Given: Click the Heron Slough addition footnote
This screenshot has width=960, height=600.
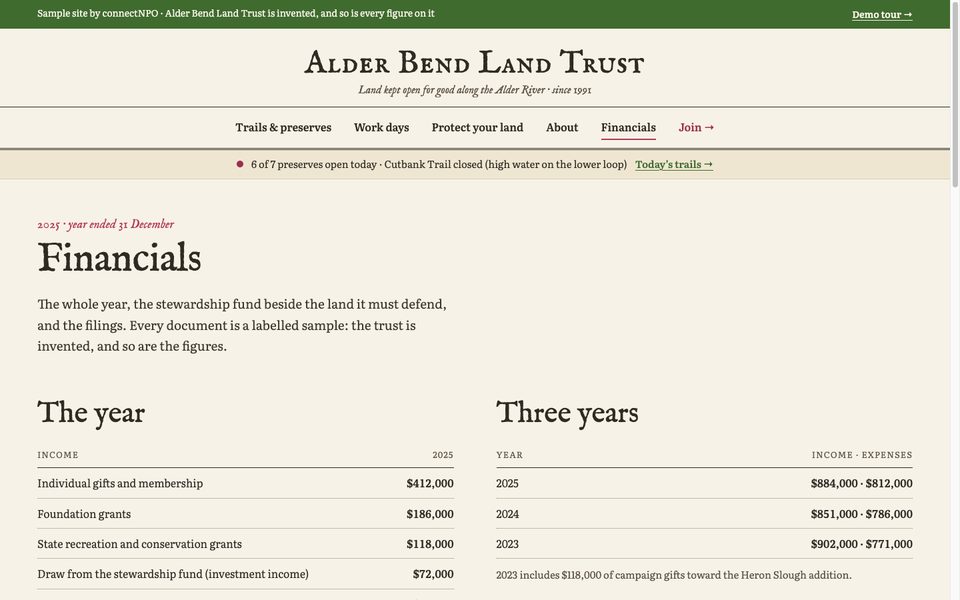Looking at the screenshot, I should point(673,576).
